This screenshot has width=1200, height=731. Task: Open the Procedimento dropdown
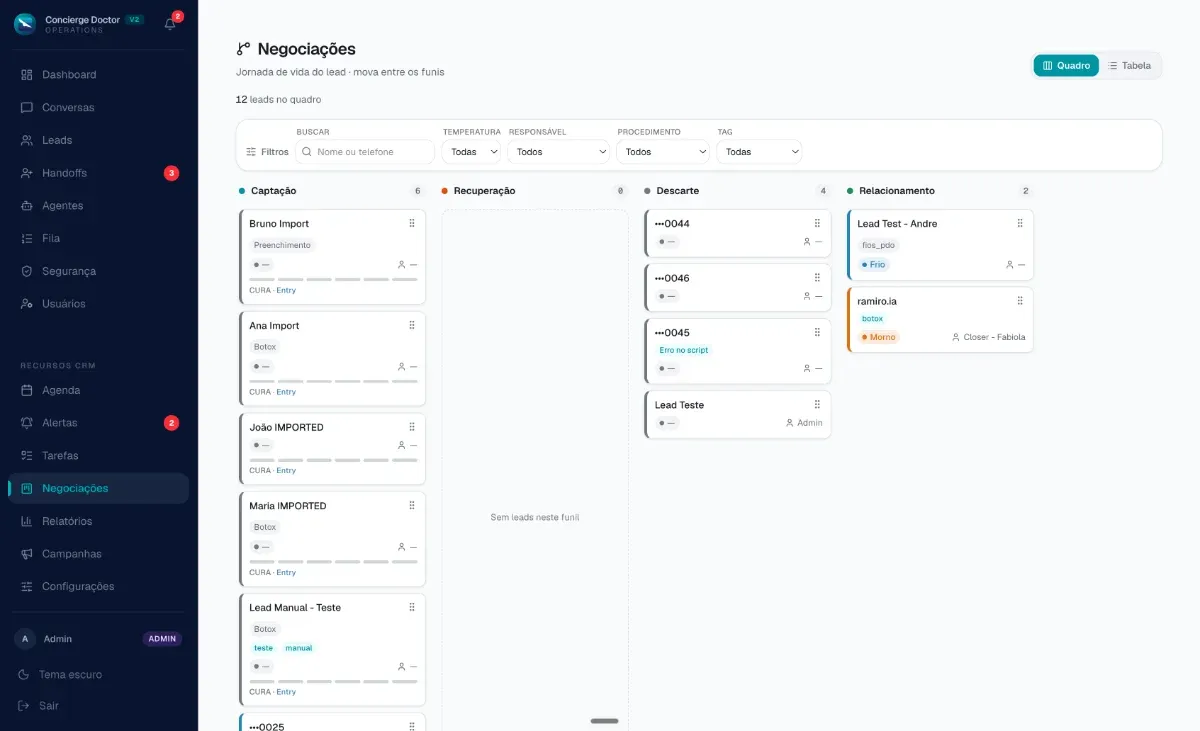[x=663, y=152]
